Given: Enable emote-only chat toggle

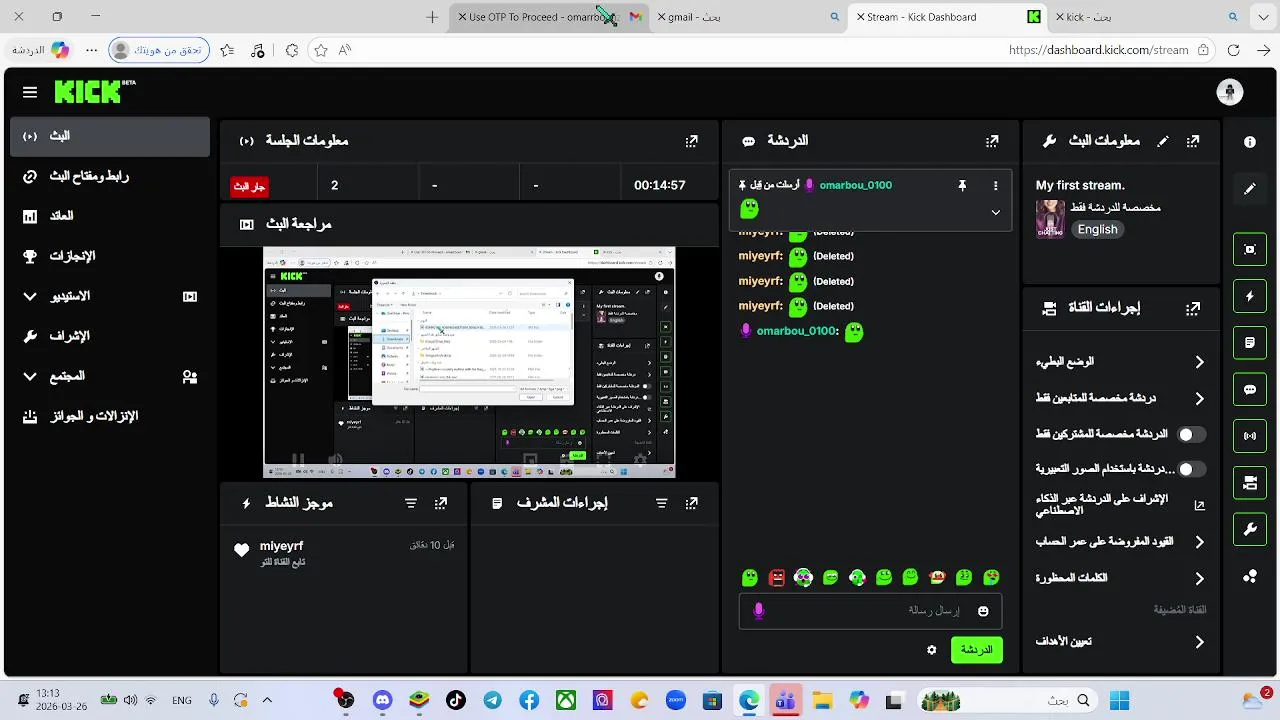Looking at the screenshot, I should click(x=1192, y=469).
